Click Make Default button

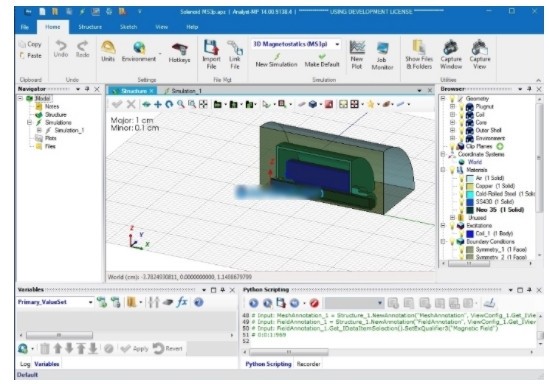pos(322,61)
